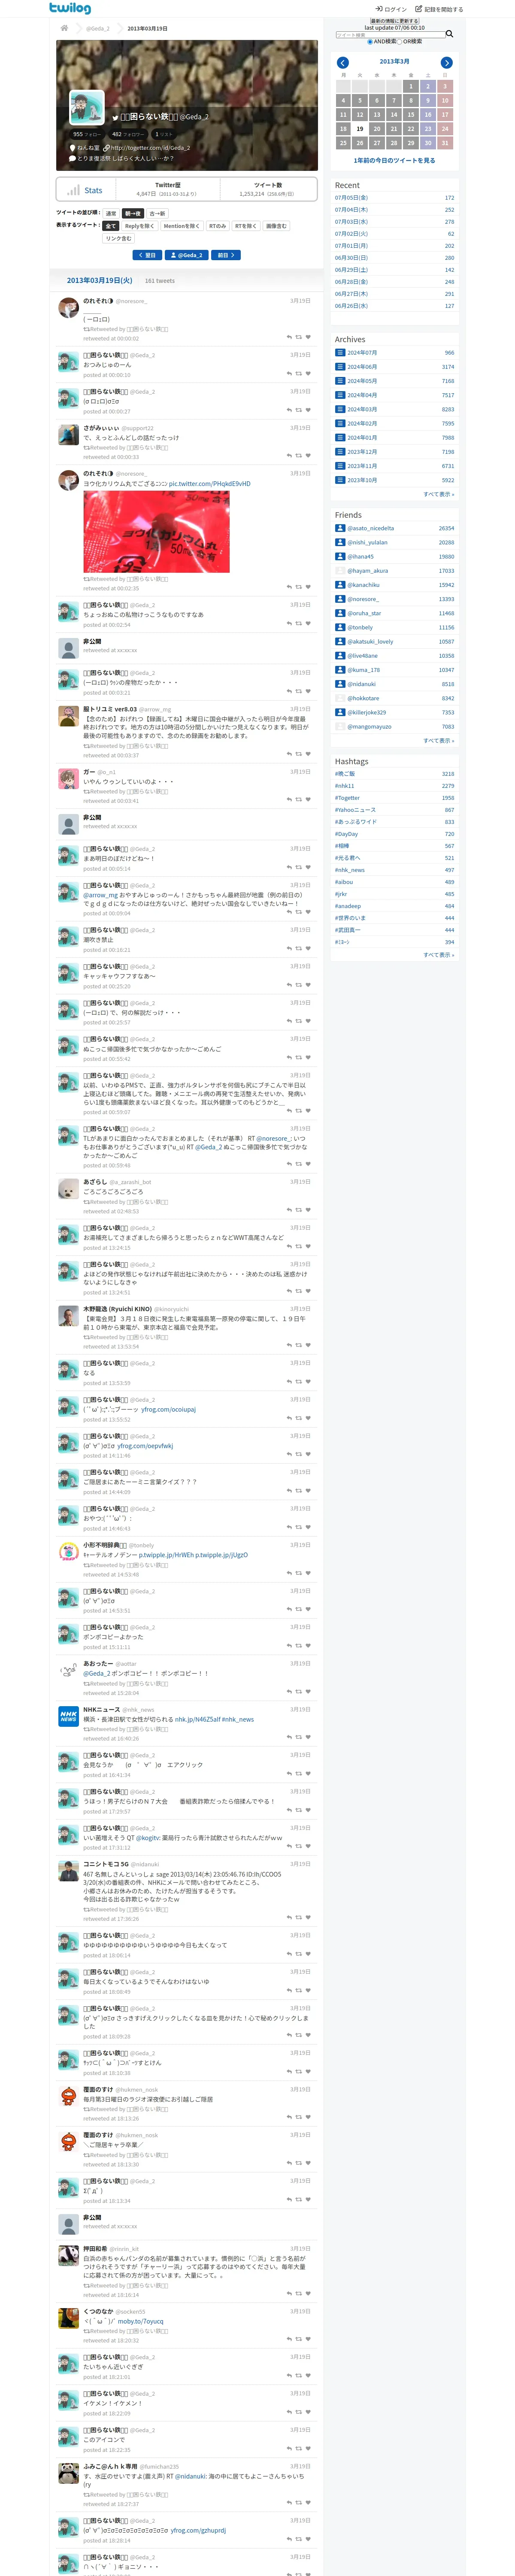Open the pic.twitter.com/PHqkdE9vHD link

(210, 483)
